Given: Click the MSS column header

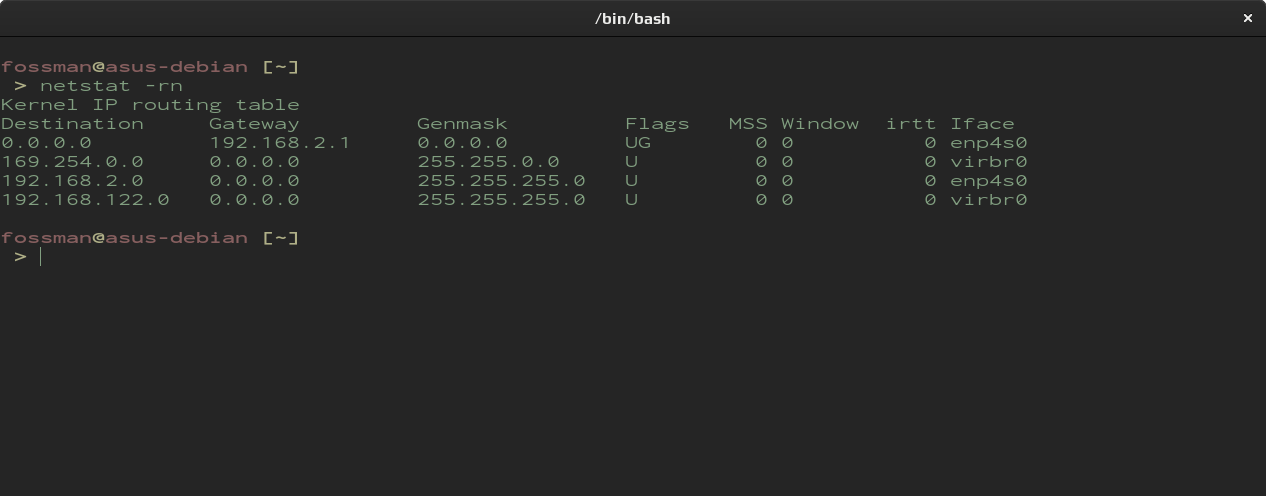Looking at the screenshot, I should [748, 124].
